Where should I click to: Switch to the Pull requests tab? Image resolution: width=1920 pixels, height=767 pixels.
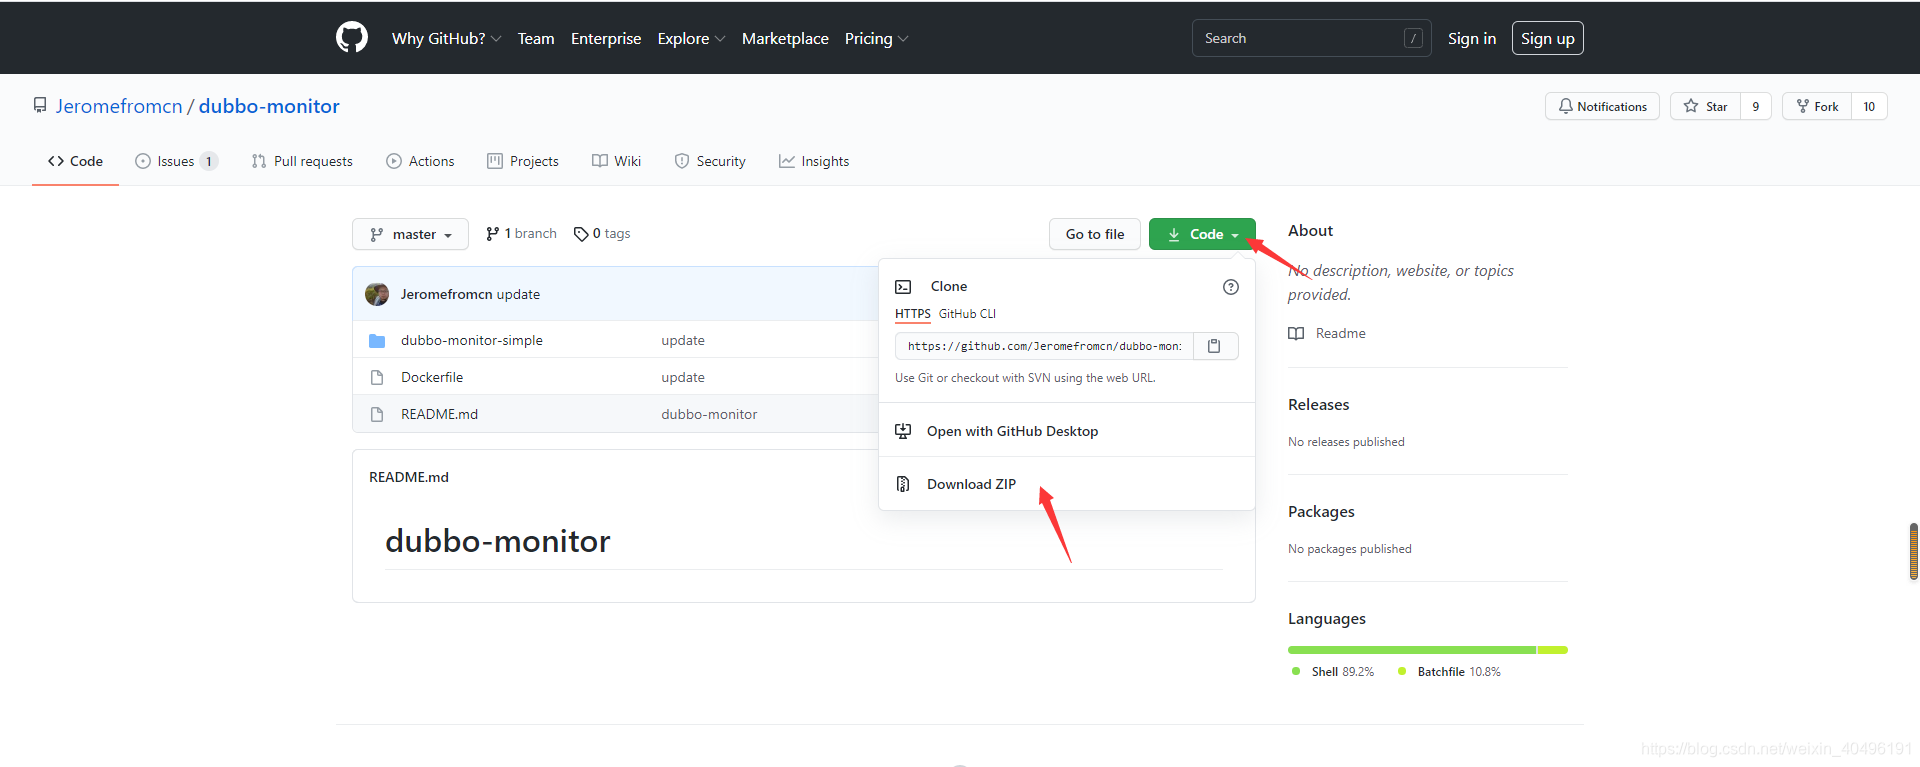[x=302, y=161]
